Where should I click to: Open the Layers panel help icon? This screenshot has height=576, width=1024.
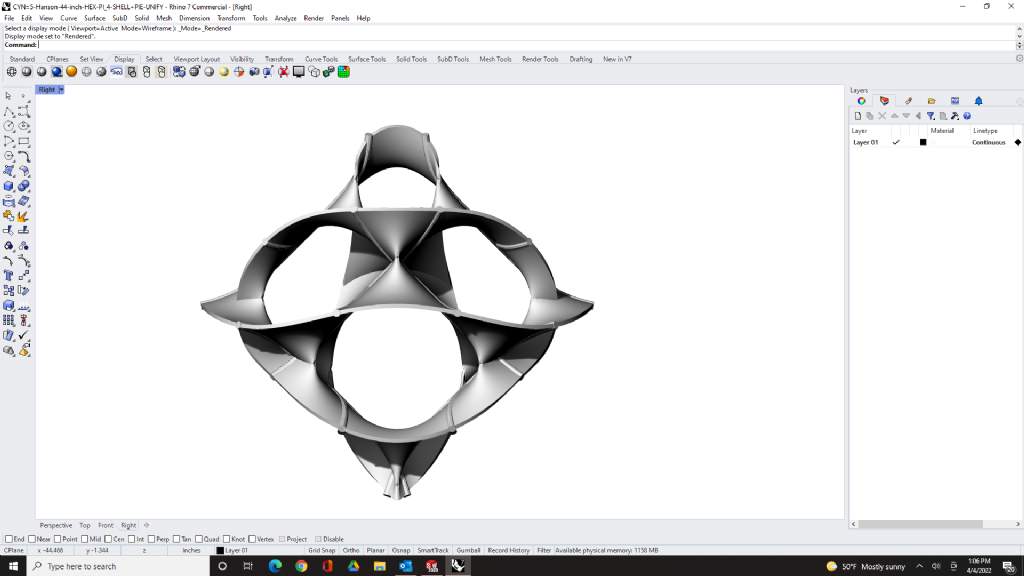click(x=967, y=116)
